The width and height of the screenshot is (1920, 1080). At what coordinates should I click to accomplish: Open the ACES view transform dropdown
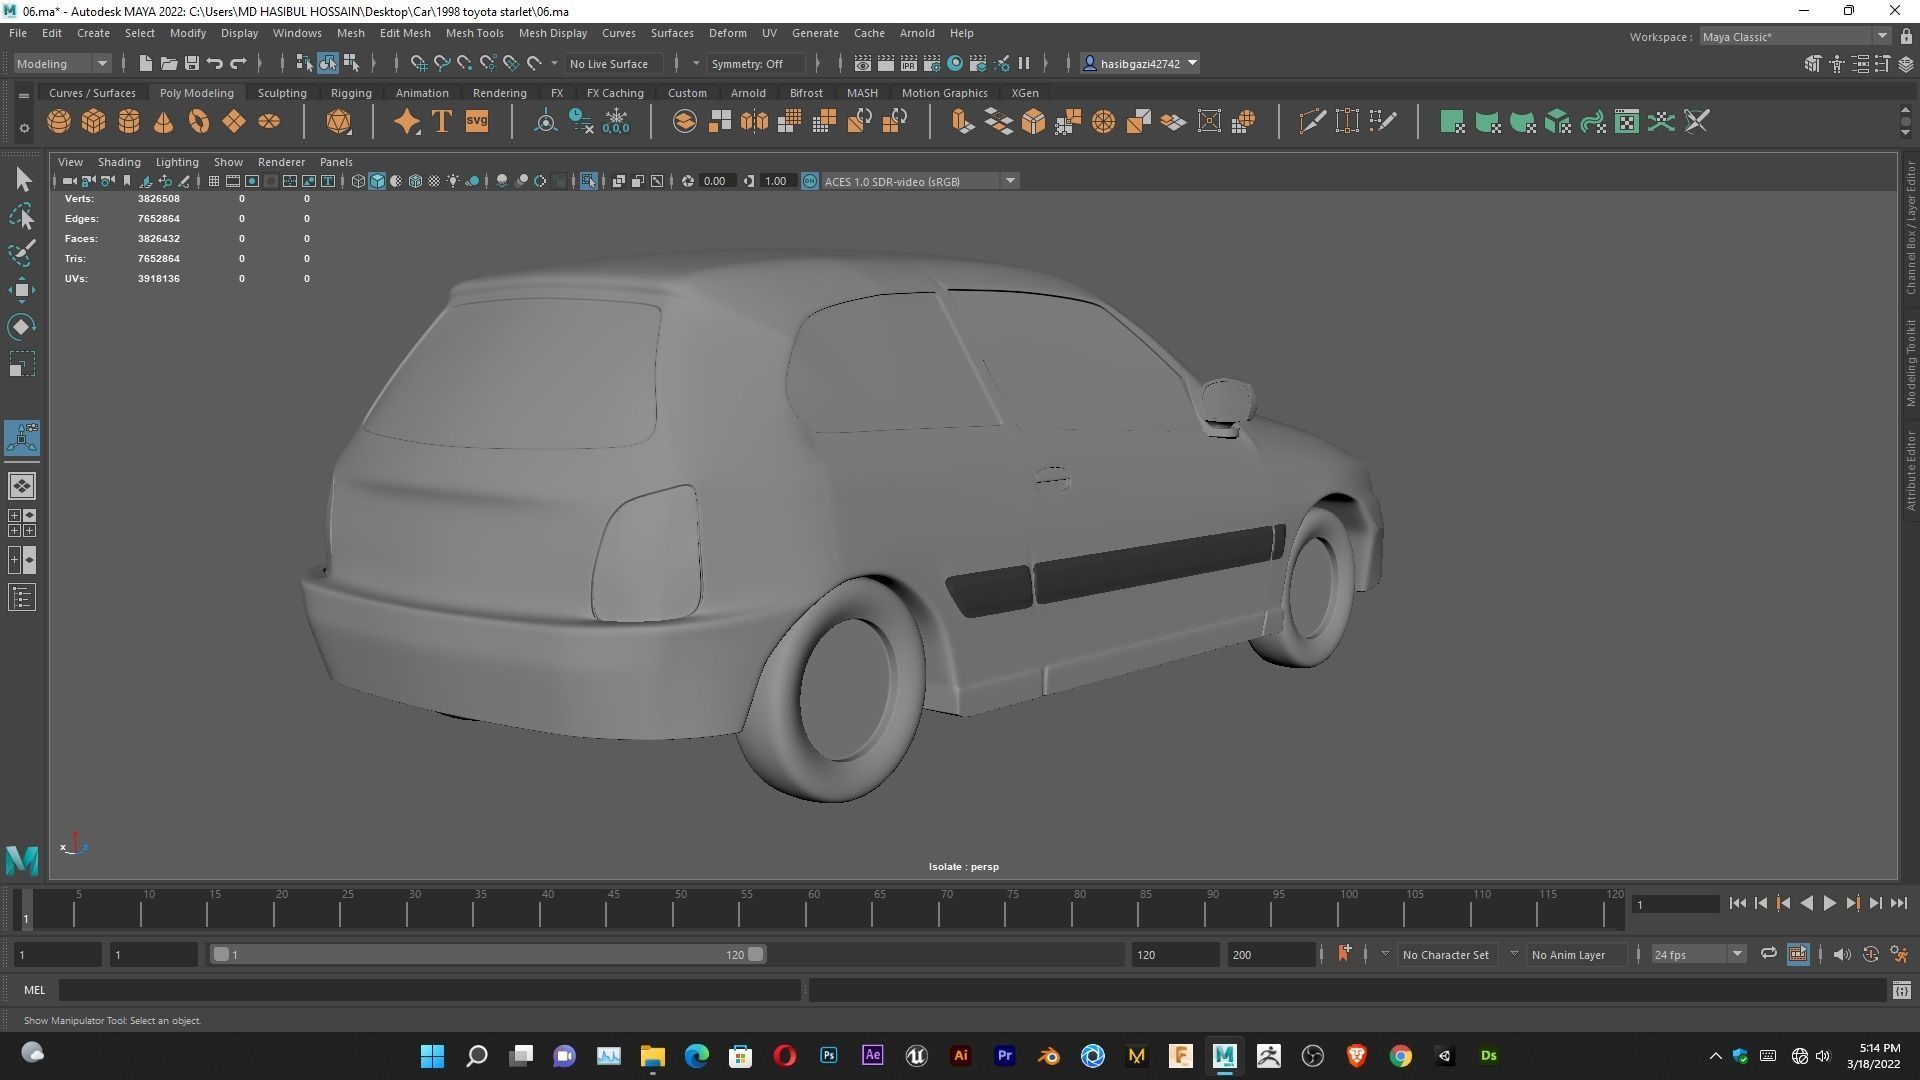(x=919, y=181)
